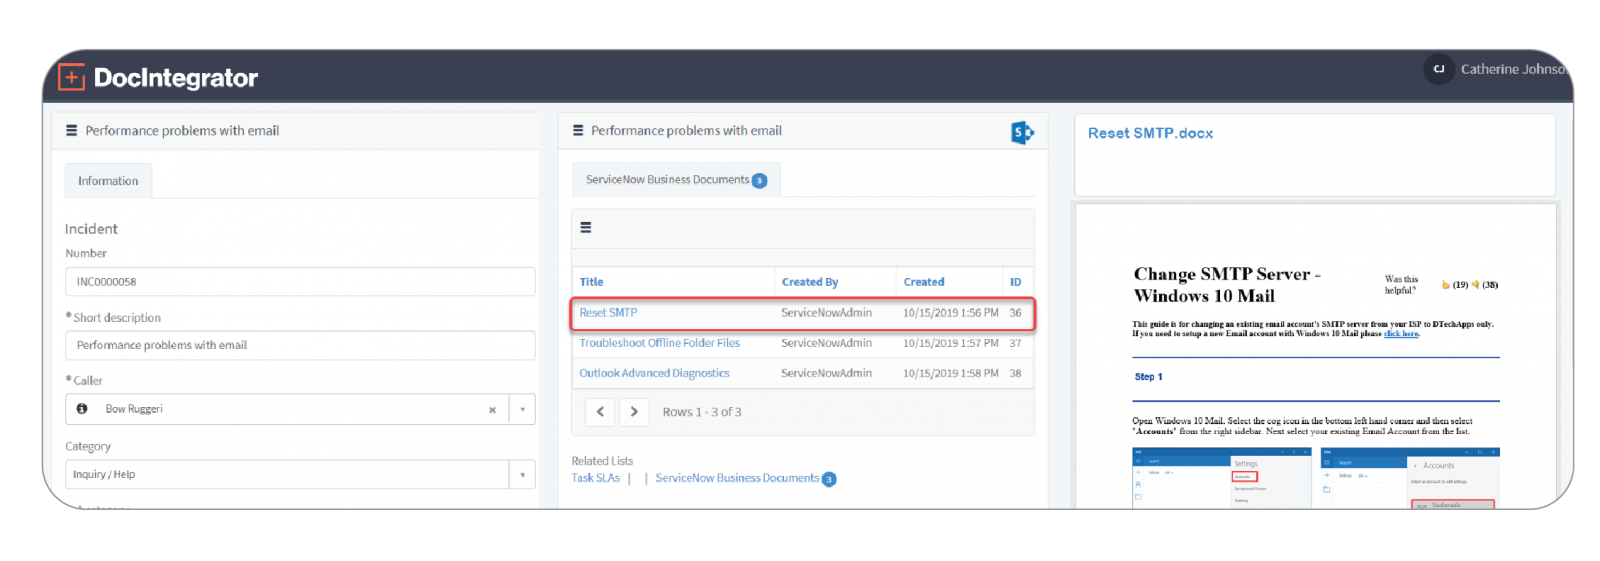Click ID 36 cell in Reset SMTP row

(x=1015, y=313)
